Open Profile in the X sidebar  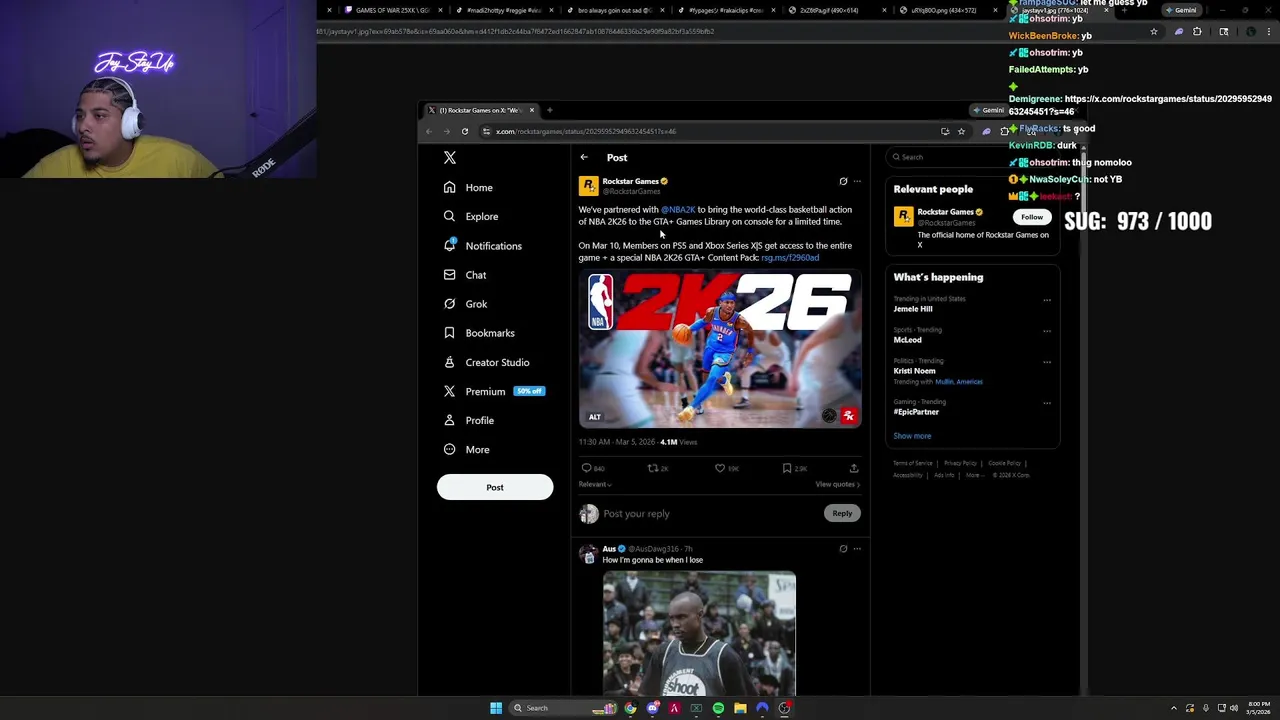point(468,420)
